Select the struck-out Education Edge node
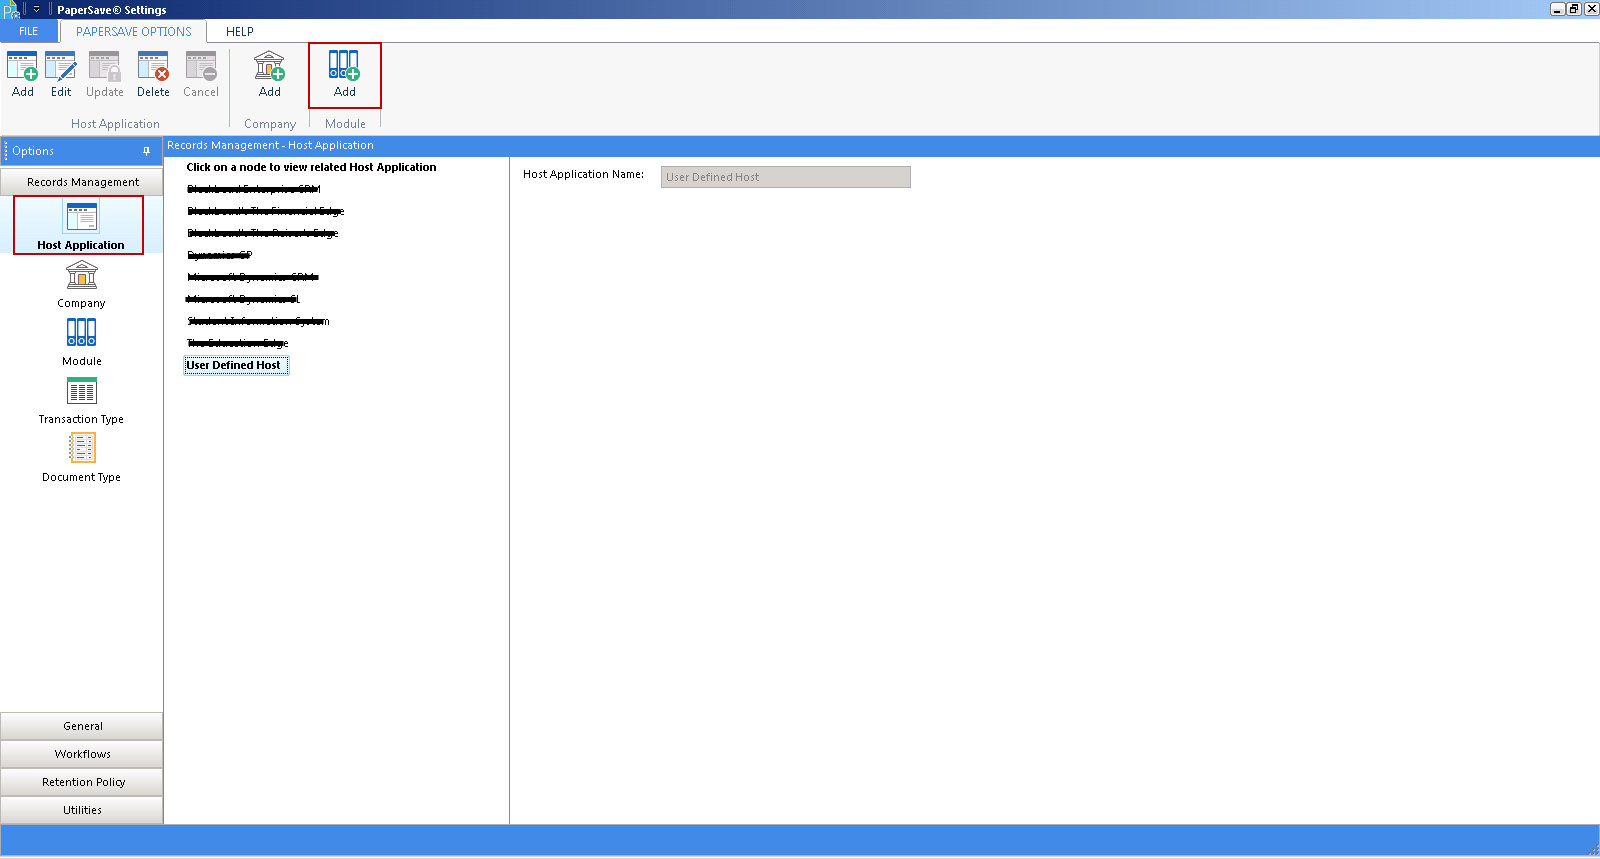Viewport: 1600px width, 859px height. [238, 343]
